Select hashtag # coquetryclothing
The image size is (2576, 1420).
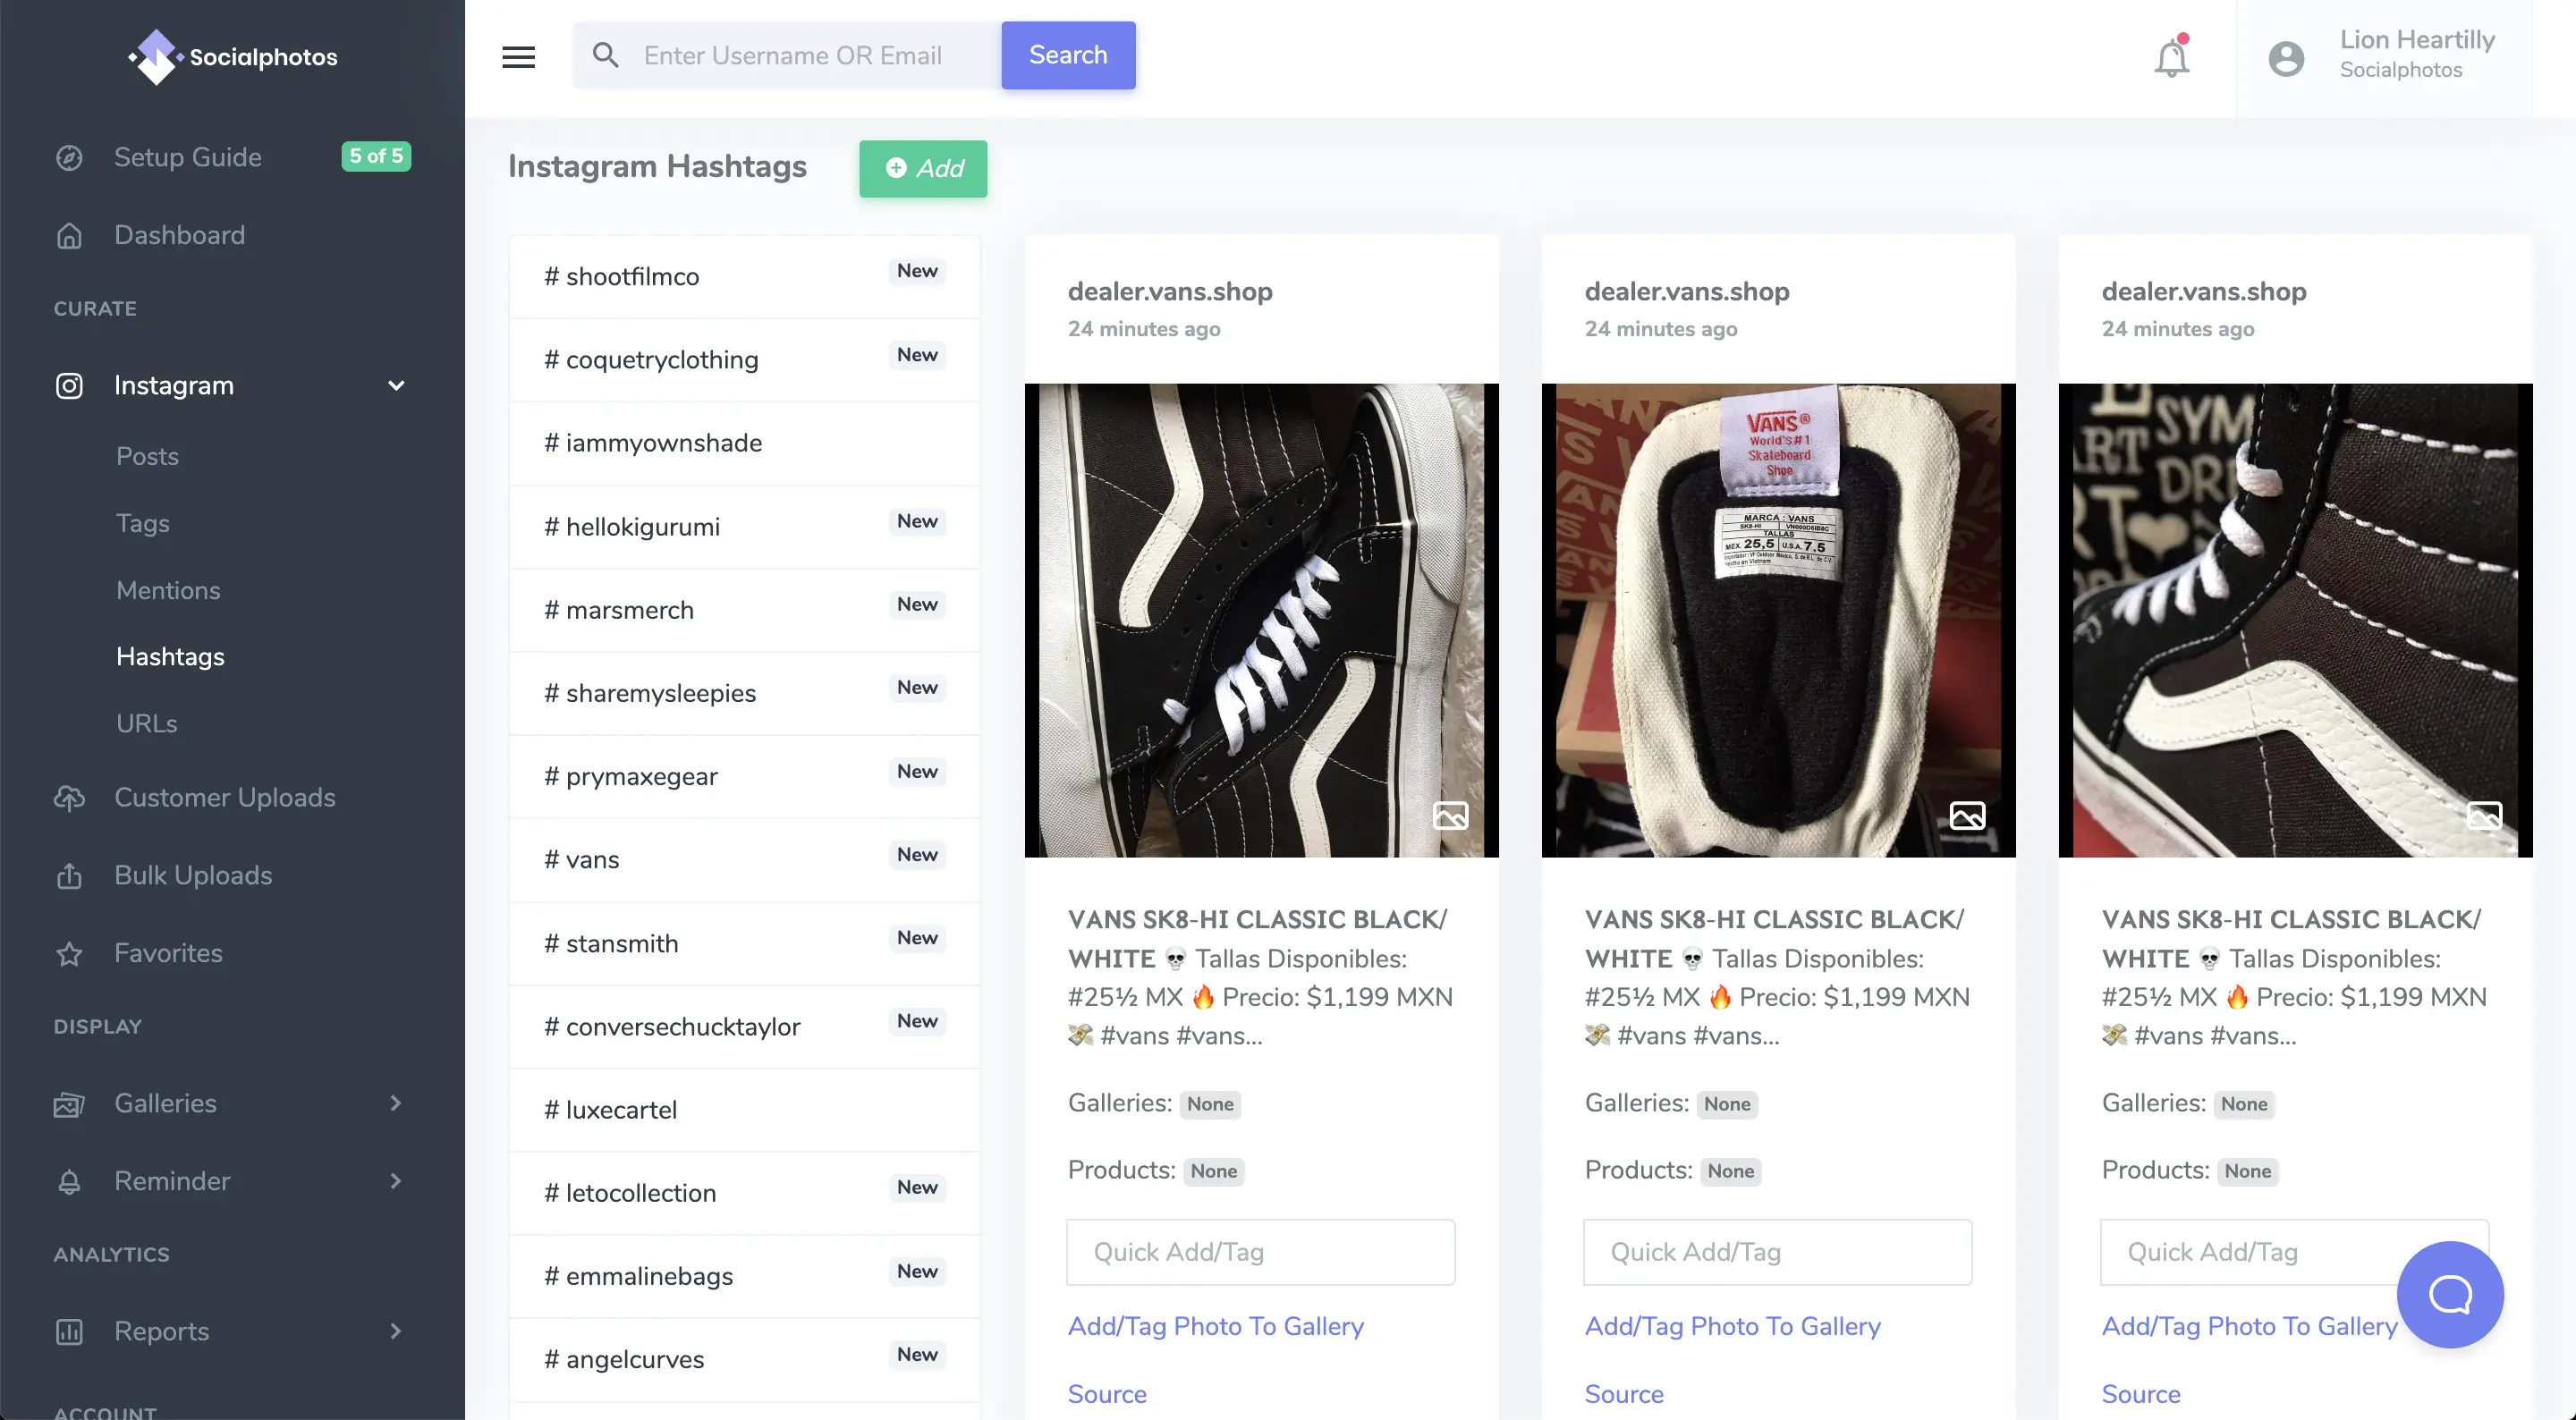745,360
